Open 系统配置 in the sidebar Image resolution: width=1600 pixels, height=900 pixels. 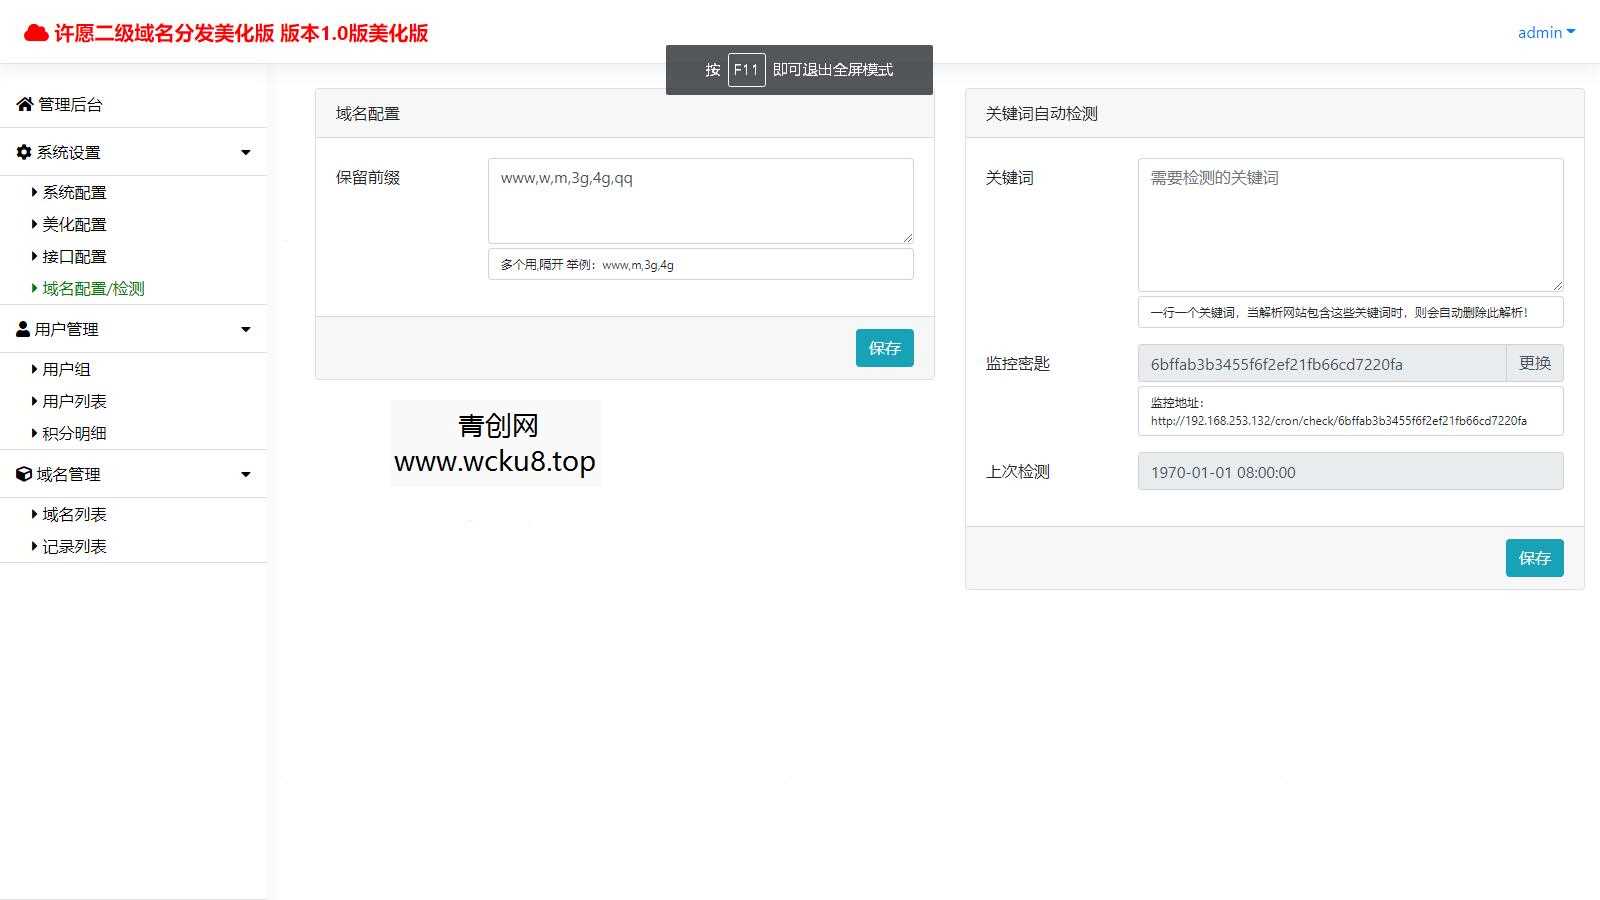[x=74, y=192]
